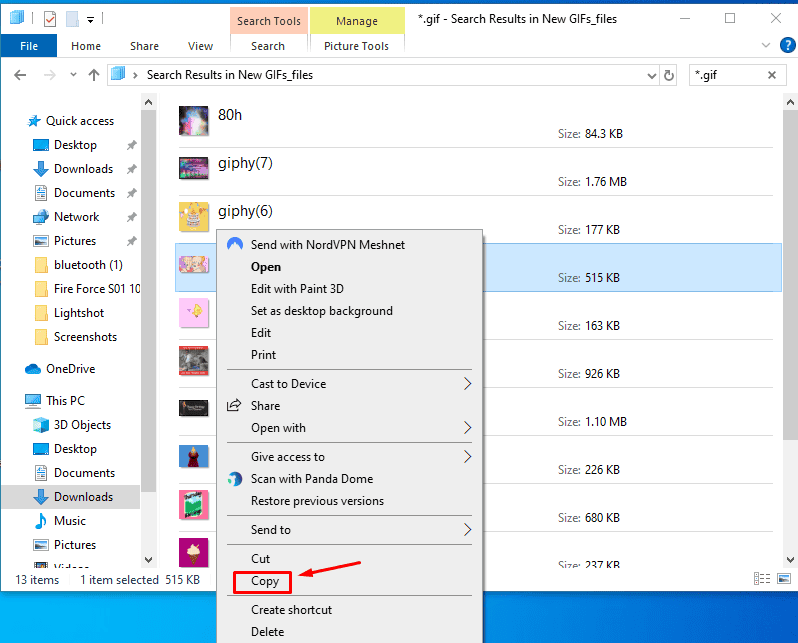Open pinned Downloads under Quick access
The height and width of the screenshot is (643, 798).
(x=83, y=169)
